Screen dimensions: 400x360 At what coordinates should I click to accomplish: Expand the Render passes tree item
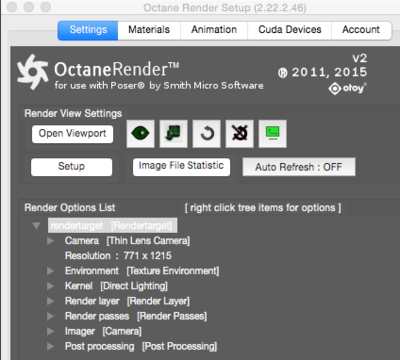point(51,316)
